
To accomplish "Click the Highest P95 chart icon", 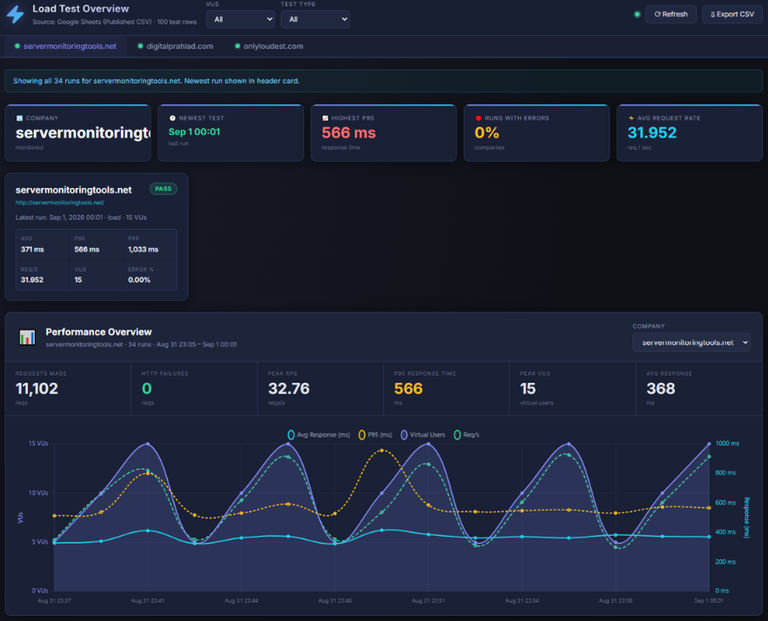I will (325, 118).
